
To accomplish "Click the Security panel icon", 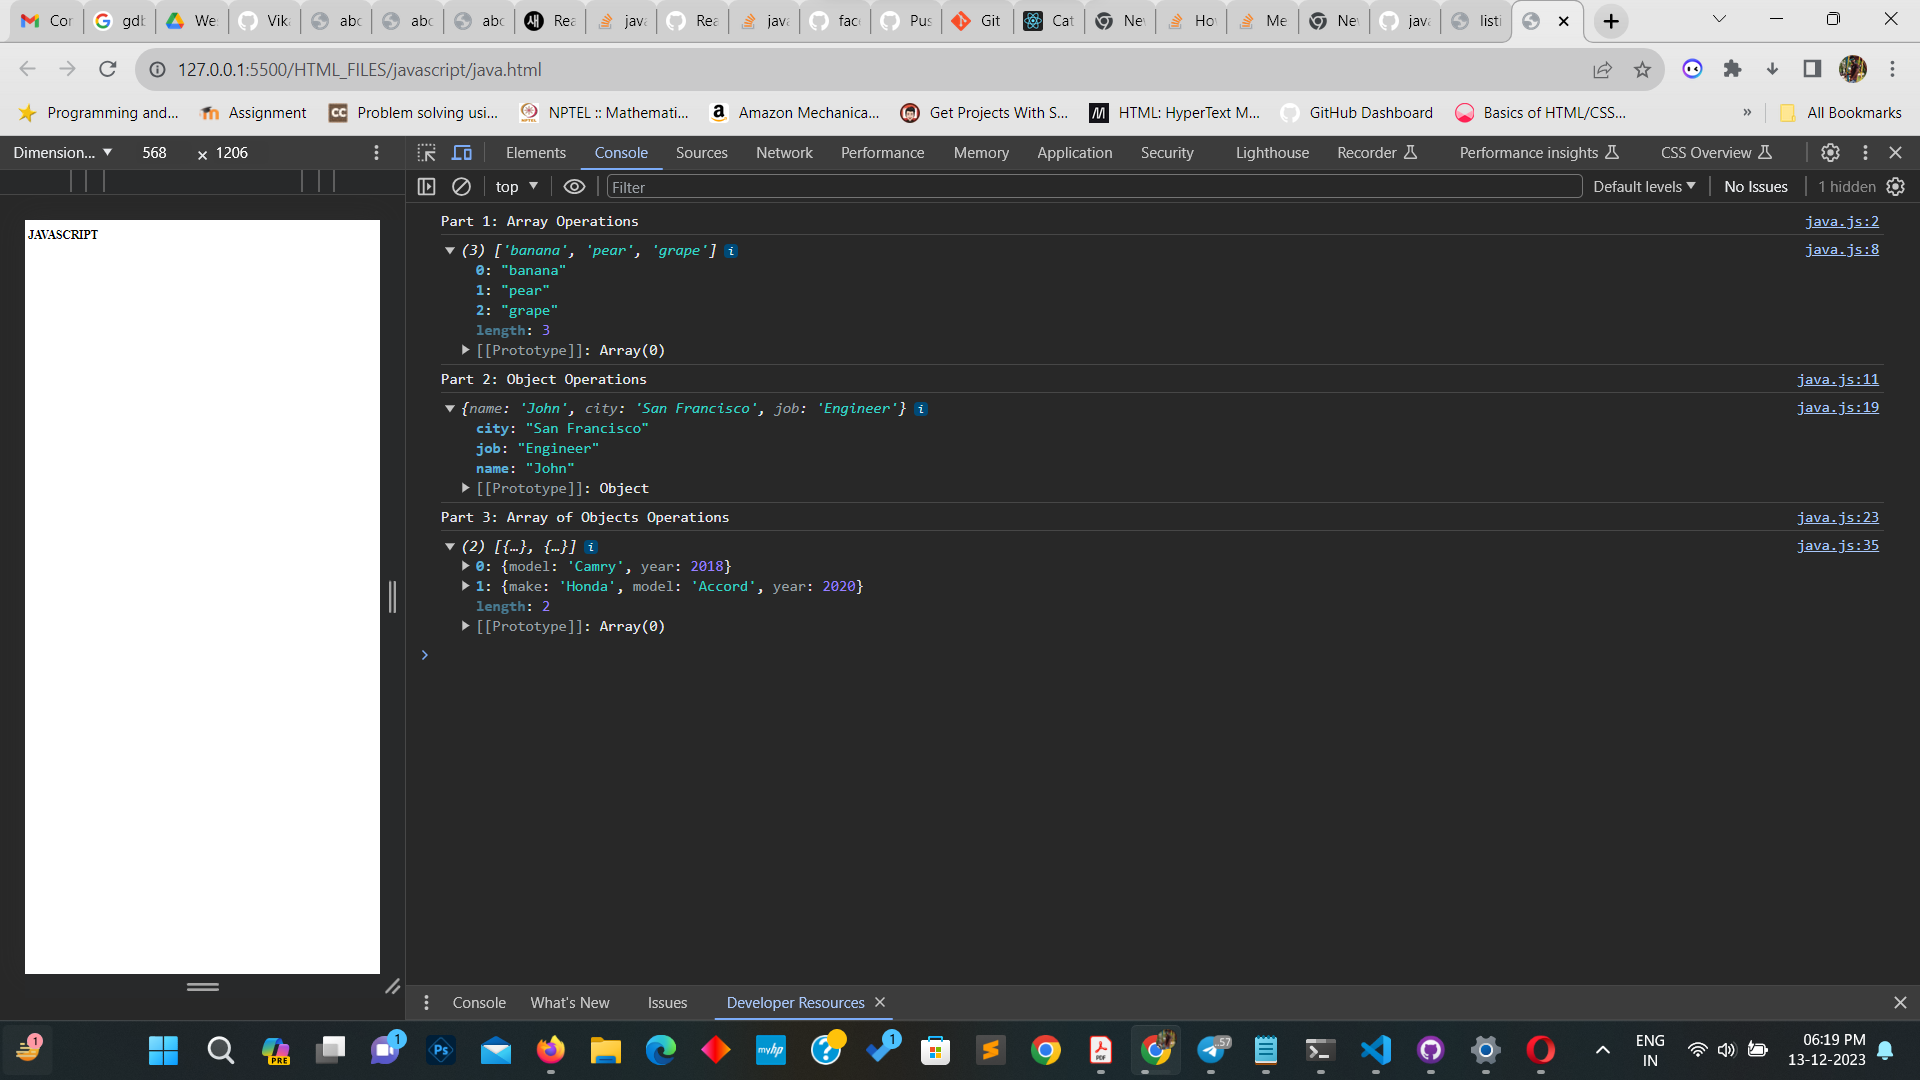I will [1167, 153].
